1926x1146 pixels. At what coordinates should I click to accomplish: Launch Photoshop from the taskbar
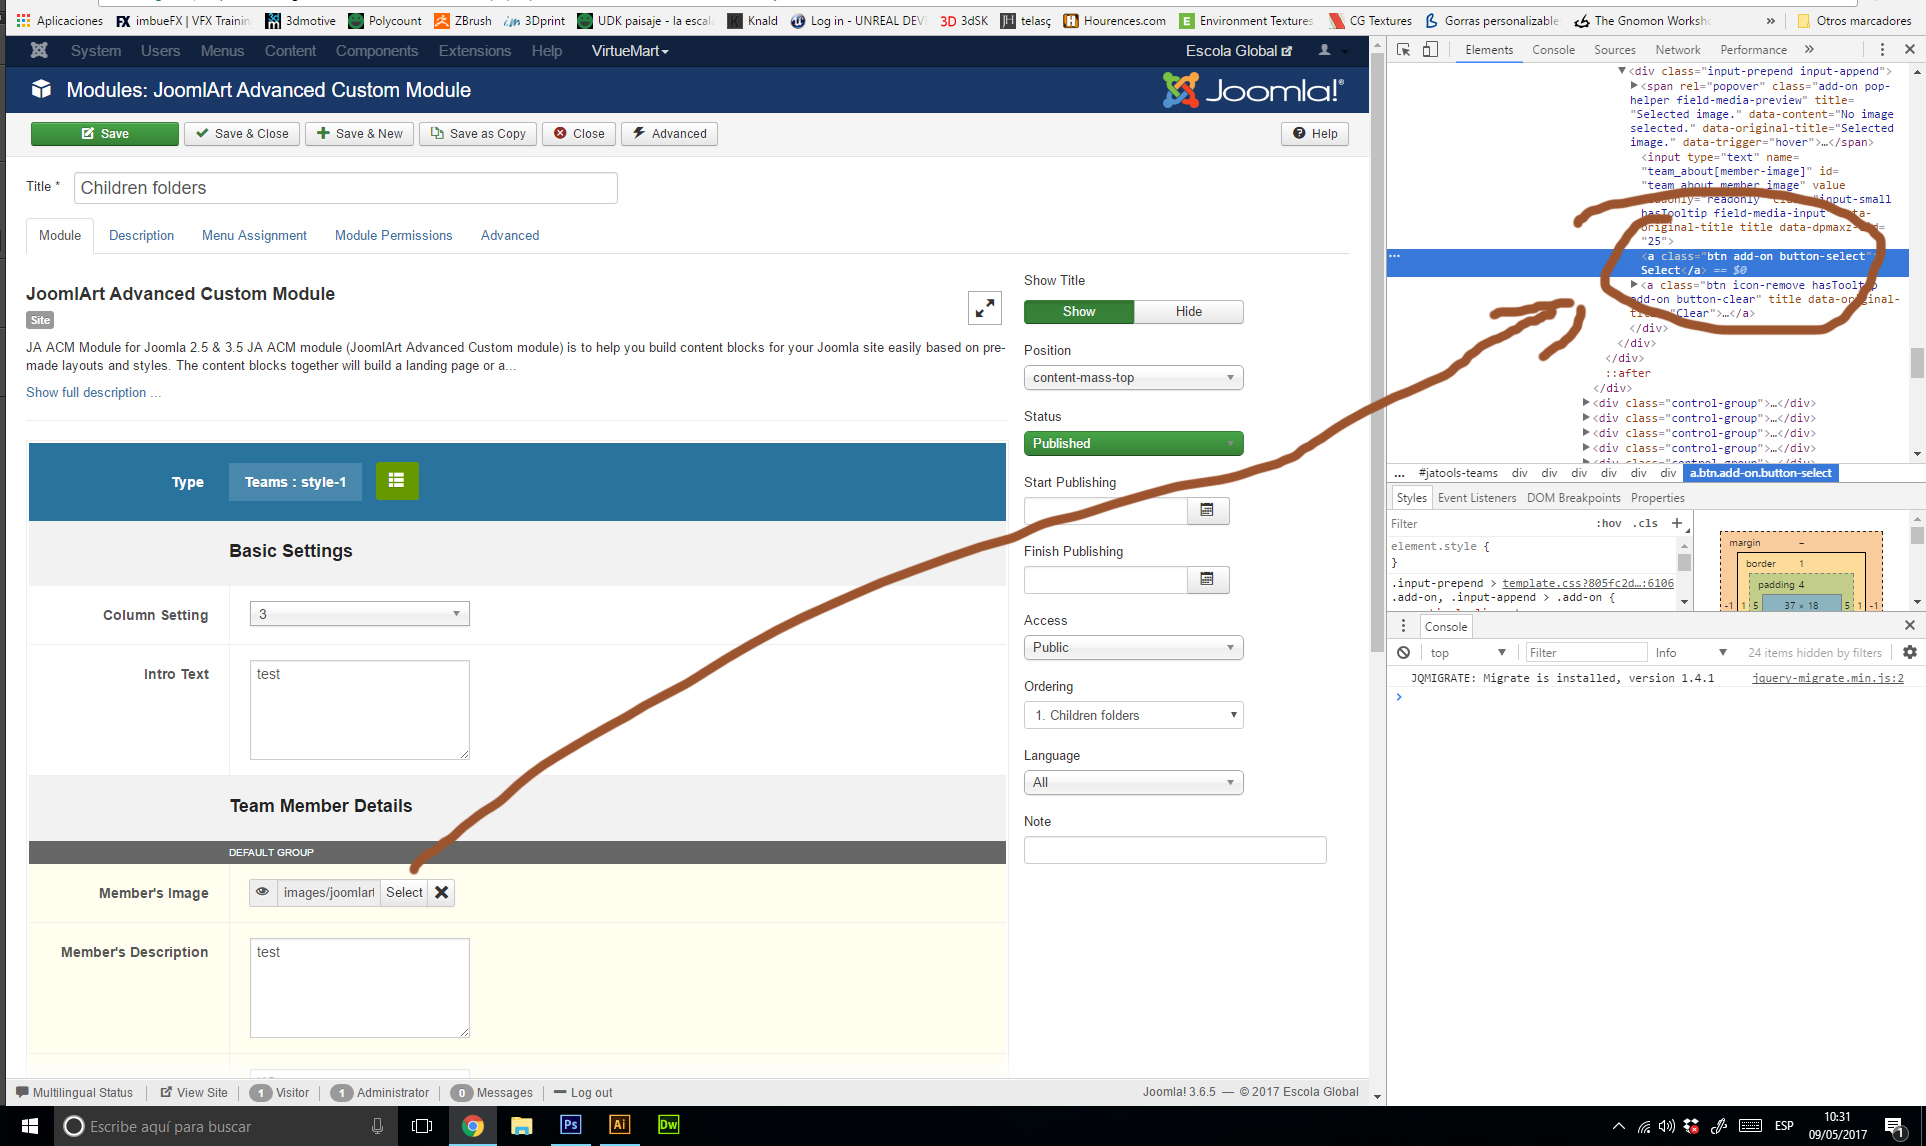pyautogui.click(x=570, y=1125)
